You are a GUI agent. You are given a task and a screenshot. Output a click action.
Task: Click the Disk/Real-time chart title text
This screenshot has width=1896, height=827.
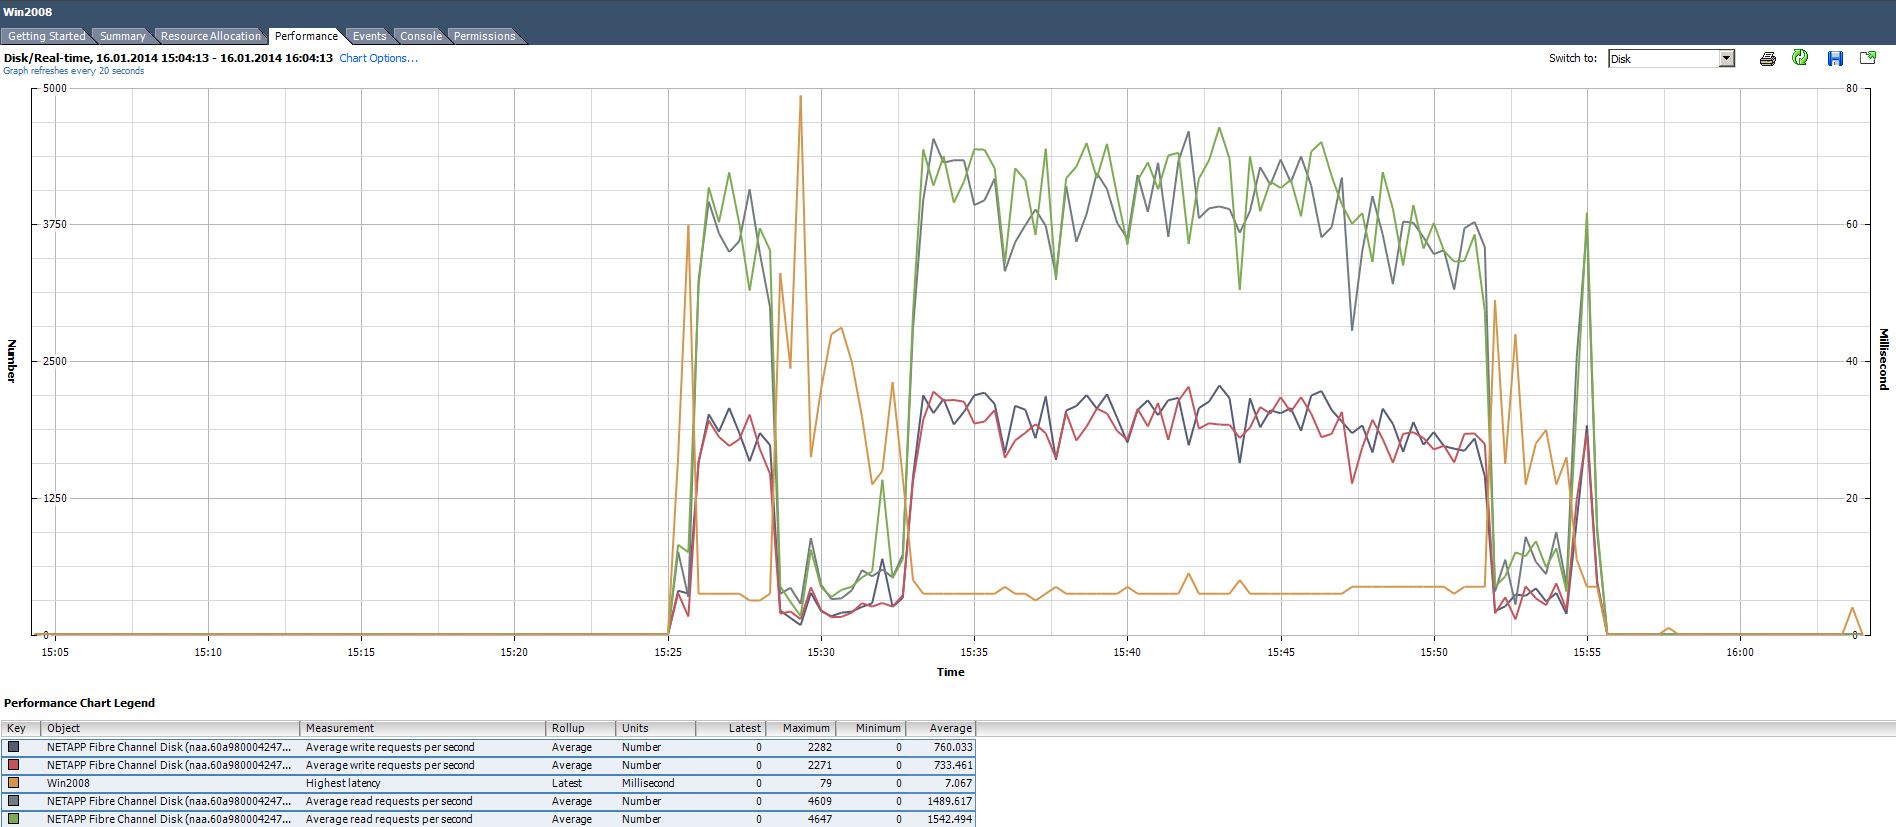(x=168, y=58)
